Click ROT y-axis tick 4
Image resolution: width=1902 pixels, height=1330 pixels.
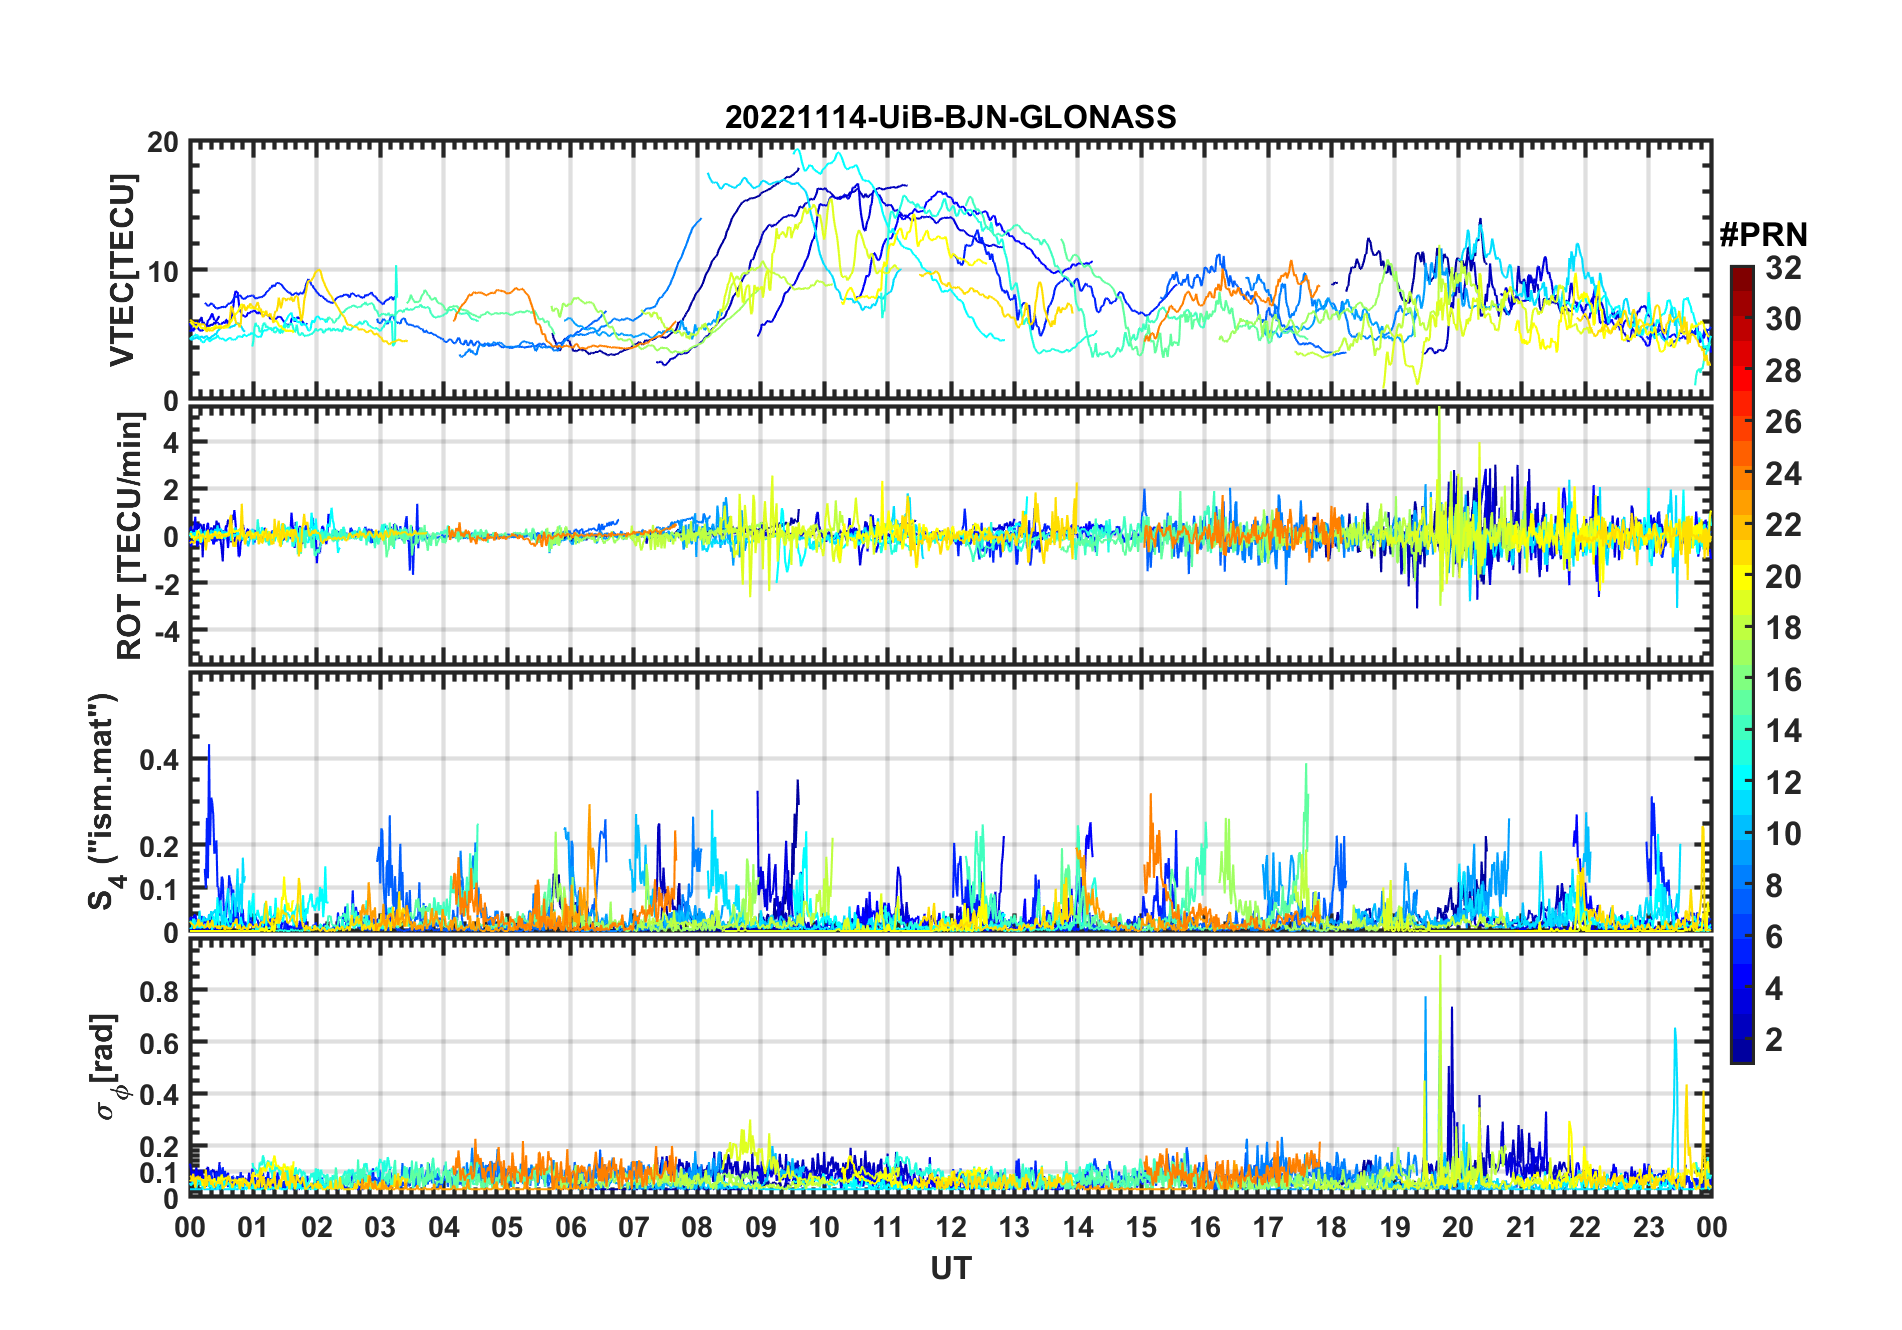171,442
